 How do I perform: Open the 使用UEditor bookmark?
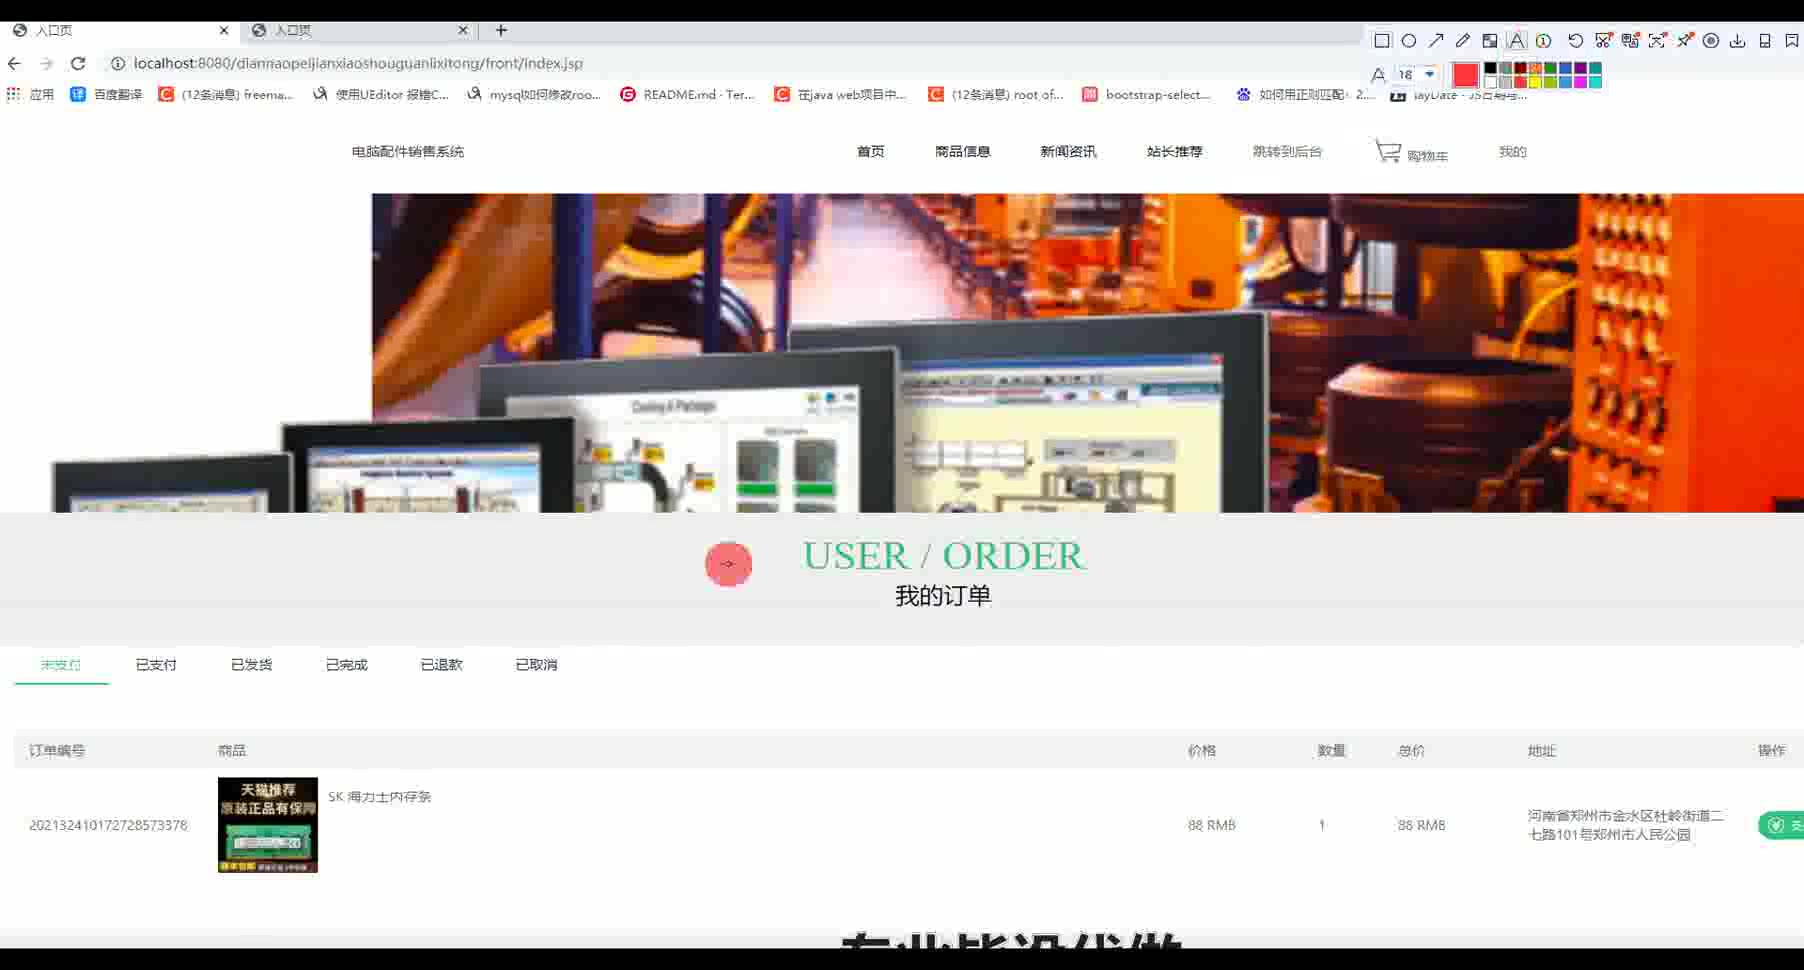coord(380,94)
